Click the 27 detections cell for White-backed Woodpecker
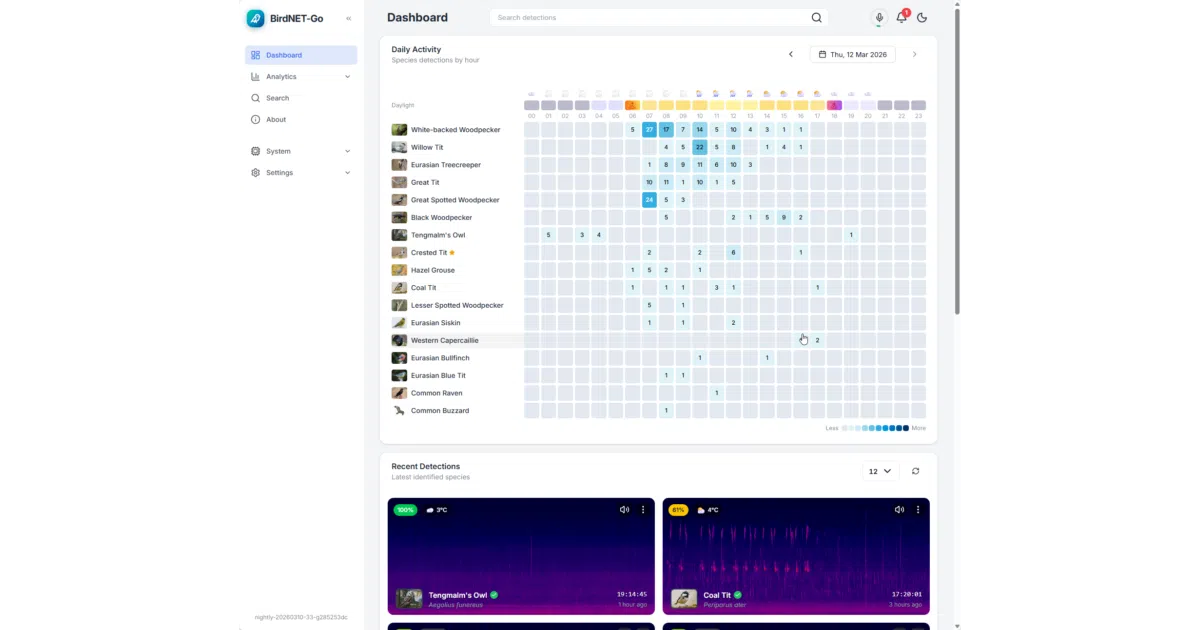 coord(649,129)
